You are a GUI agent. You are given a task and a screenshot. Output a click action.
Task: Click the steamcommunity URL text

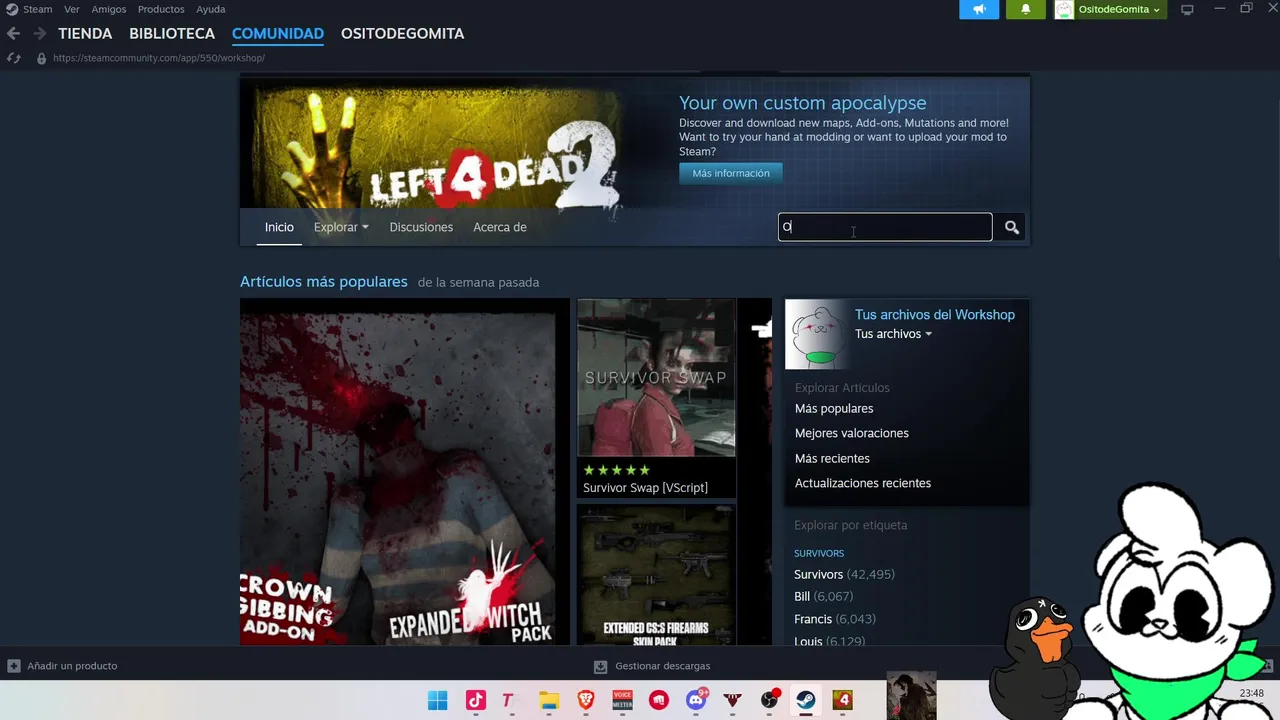159,58
